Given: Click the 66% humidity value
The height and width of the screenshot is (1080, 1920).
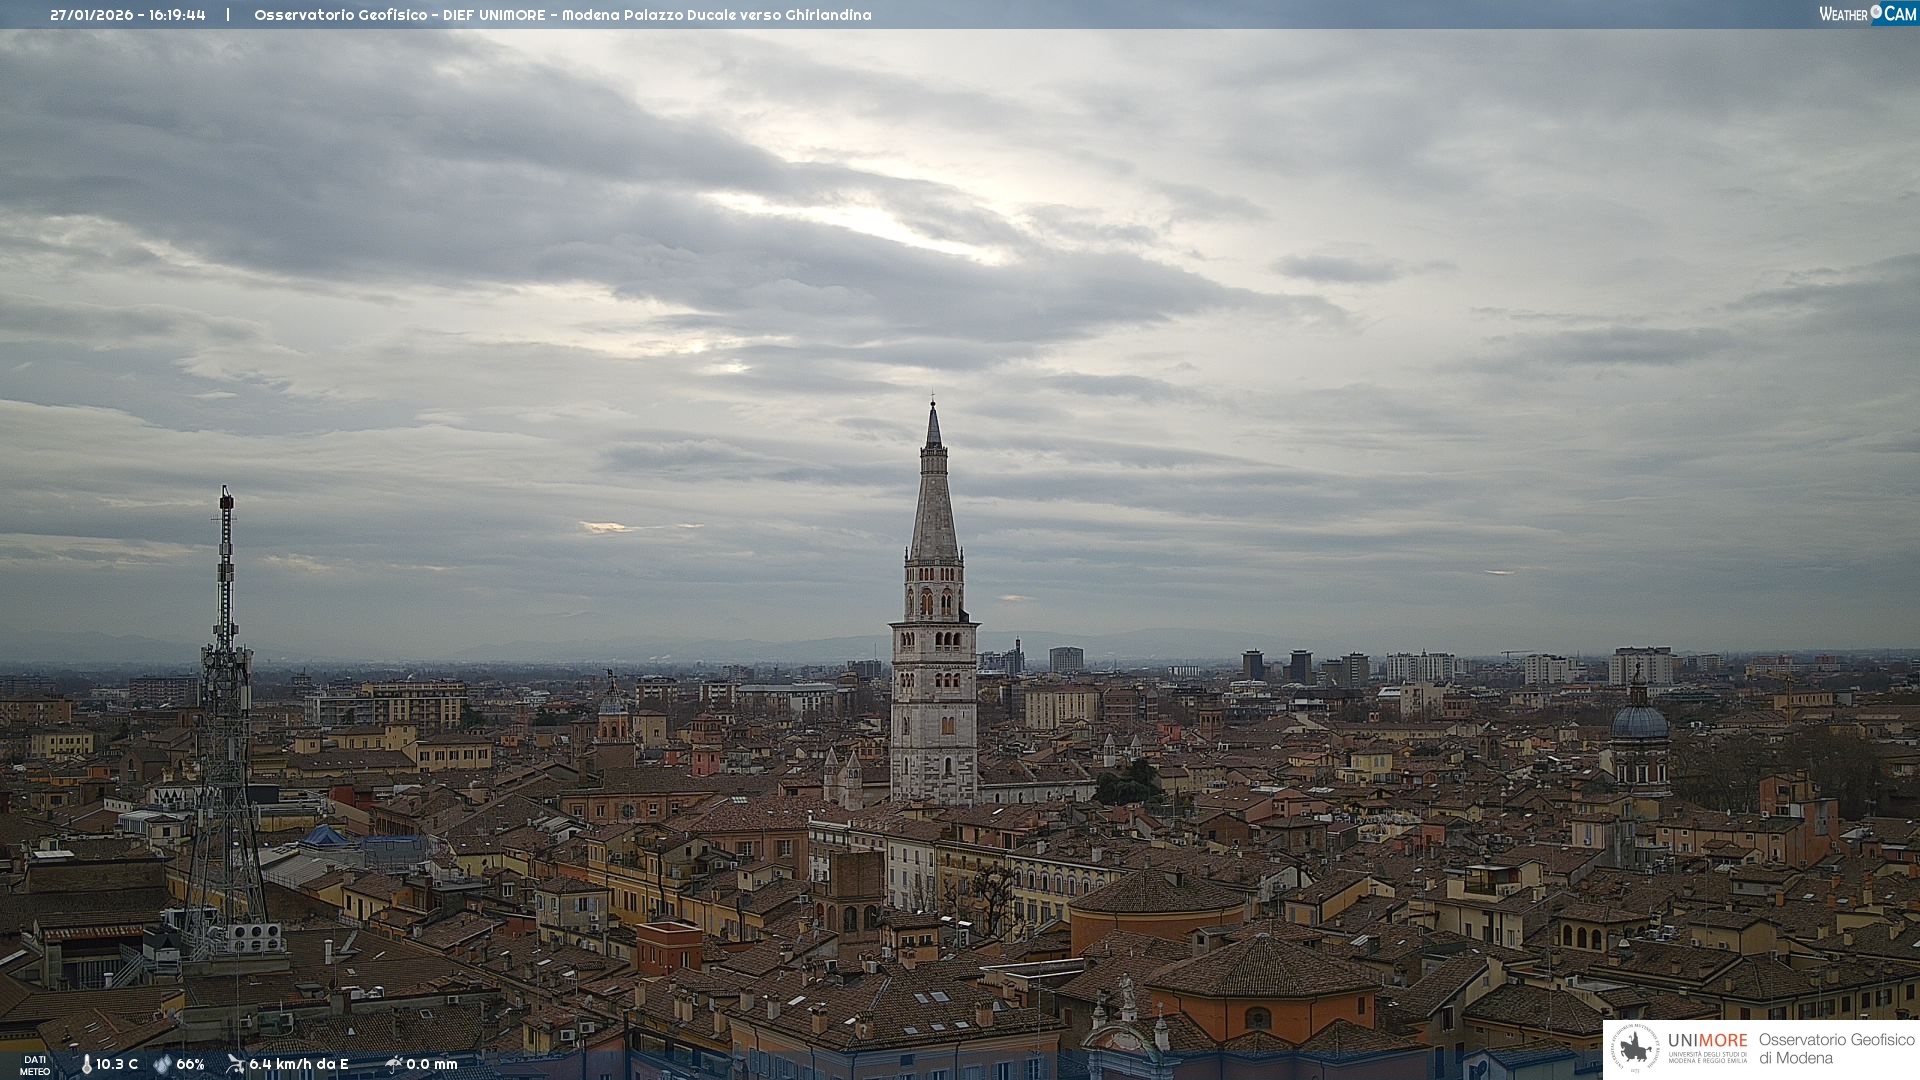Looking at the screenshot, I should 190,1064.
